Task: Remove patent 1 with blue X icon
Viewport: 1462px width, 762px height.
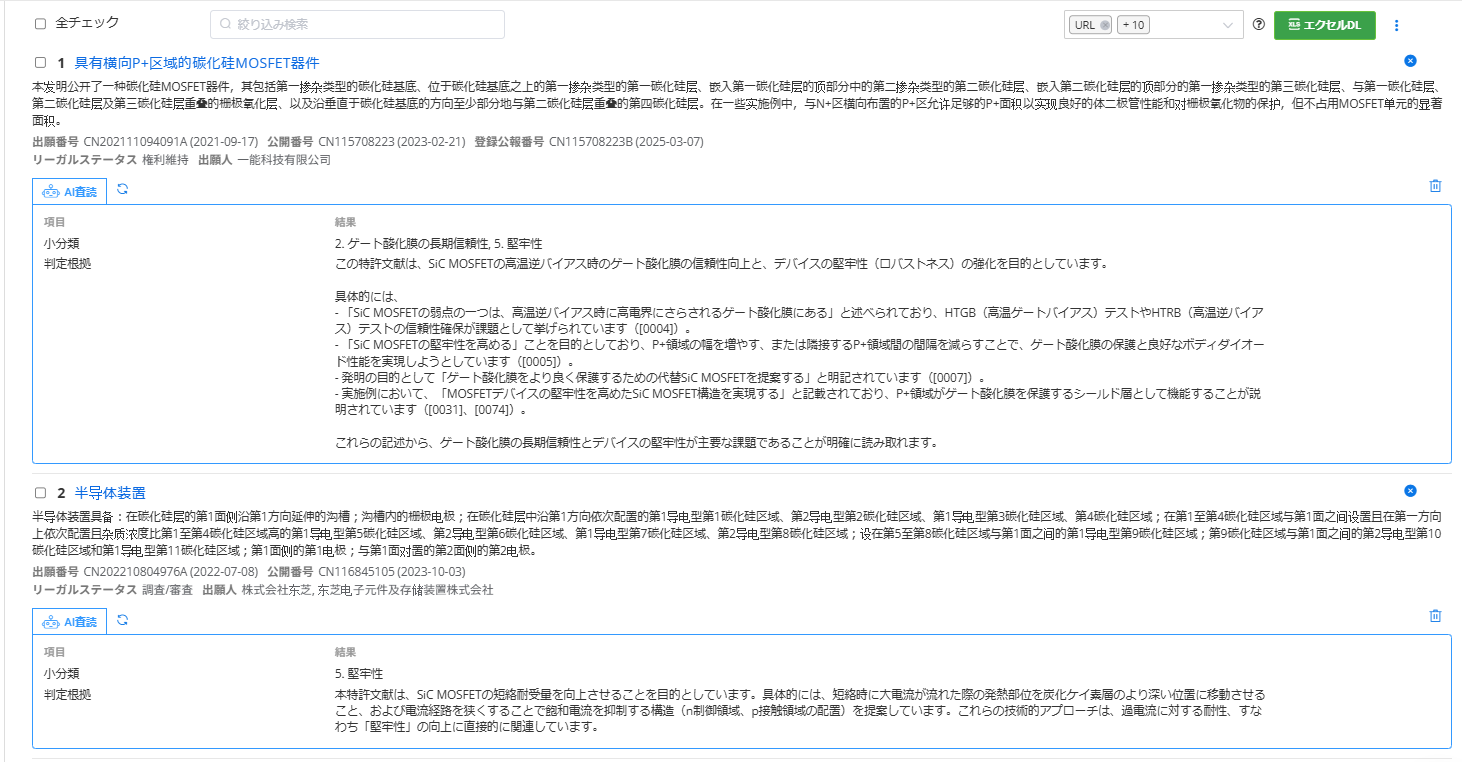Action: 1410,61
